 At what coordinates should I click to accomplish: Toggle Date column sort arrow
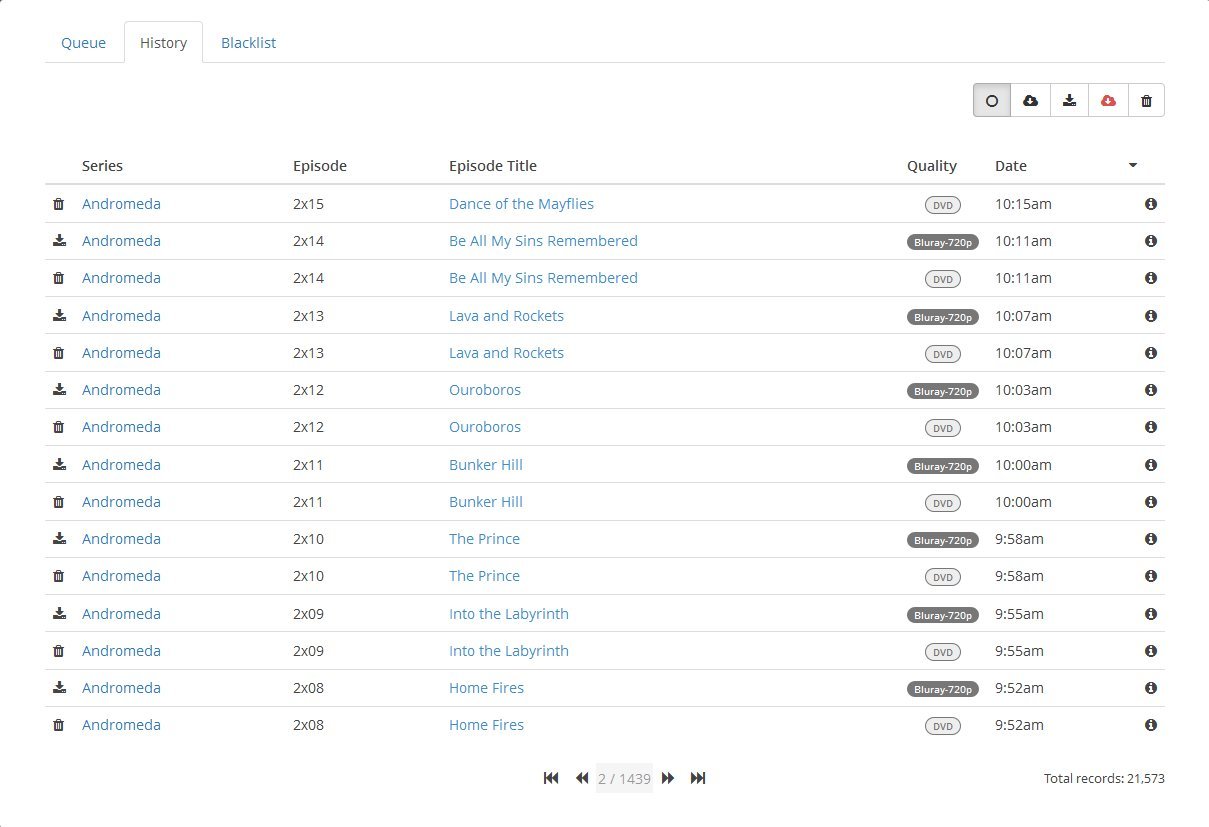tap(1132, 166)
